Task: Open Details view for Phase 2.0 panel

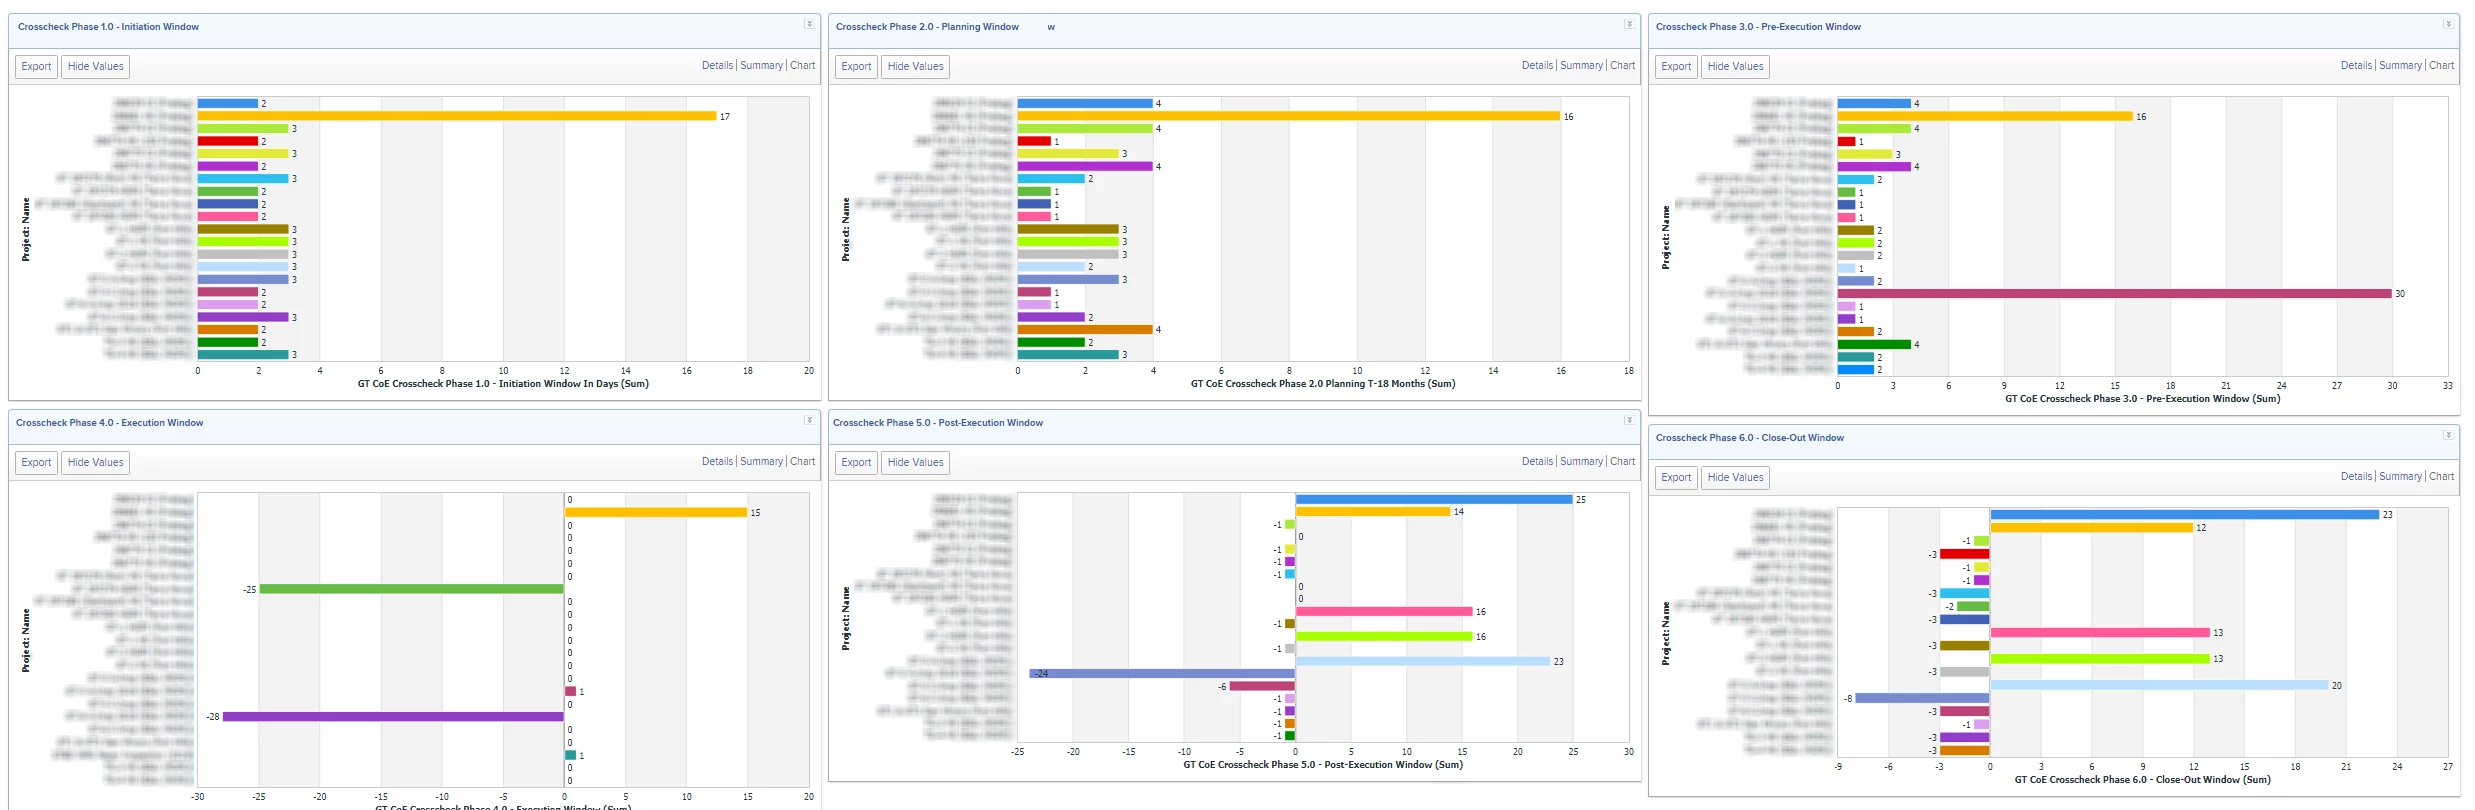Action: coord(1537,66)
